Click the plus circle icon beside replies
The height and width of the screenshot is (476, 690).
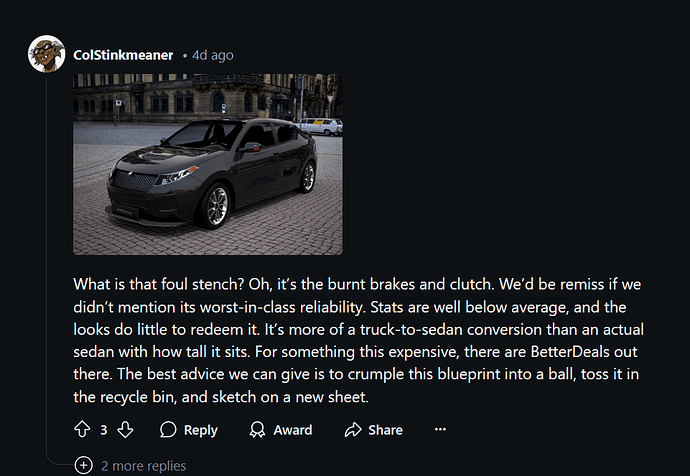83,465
